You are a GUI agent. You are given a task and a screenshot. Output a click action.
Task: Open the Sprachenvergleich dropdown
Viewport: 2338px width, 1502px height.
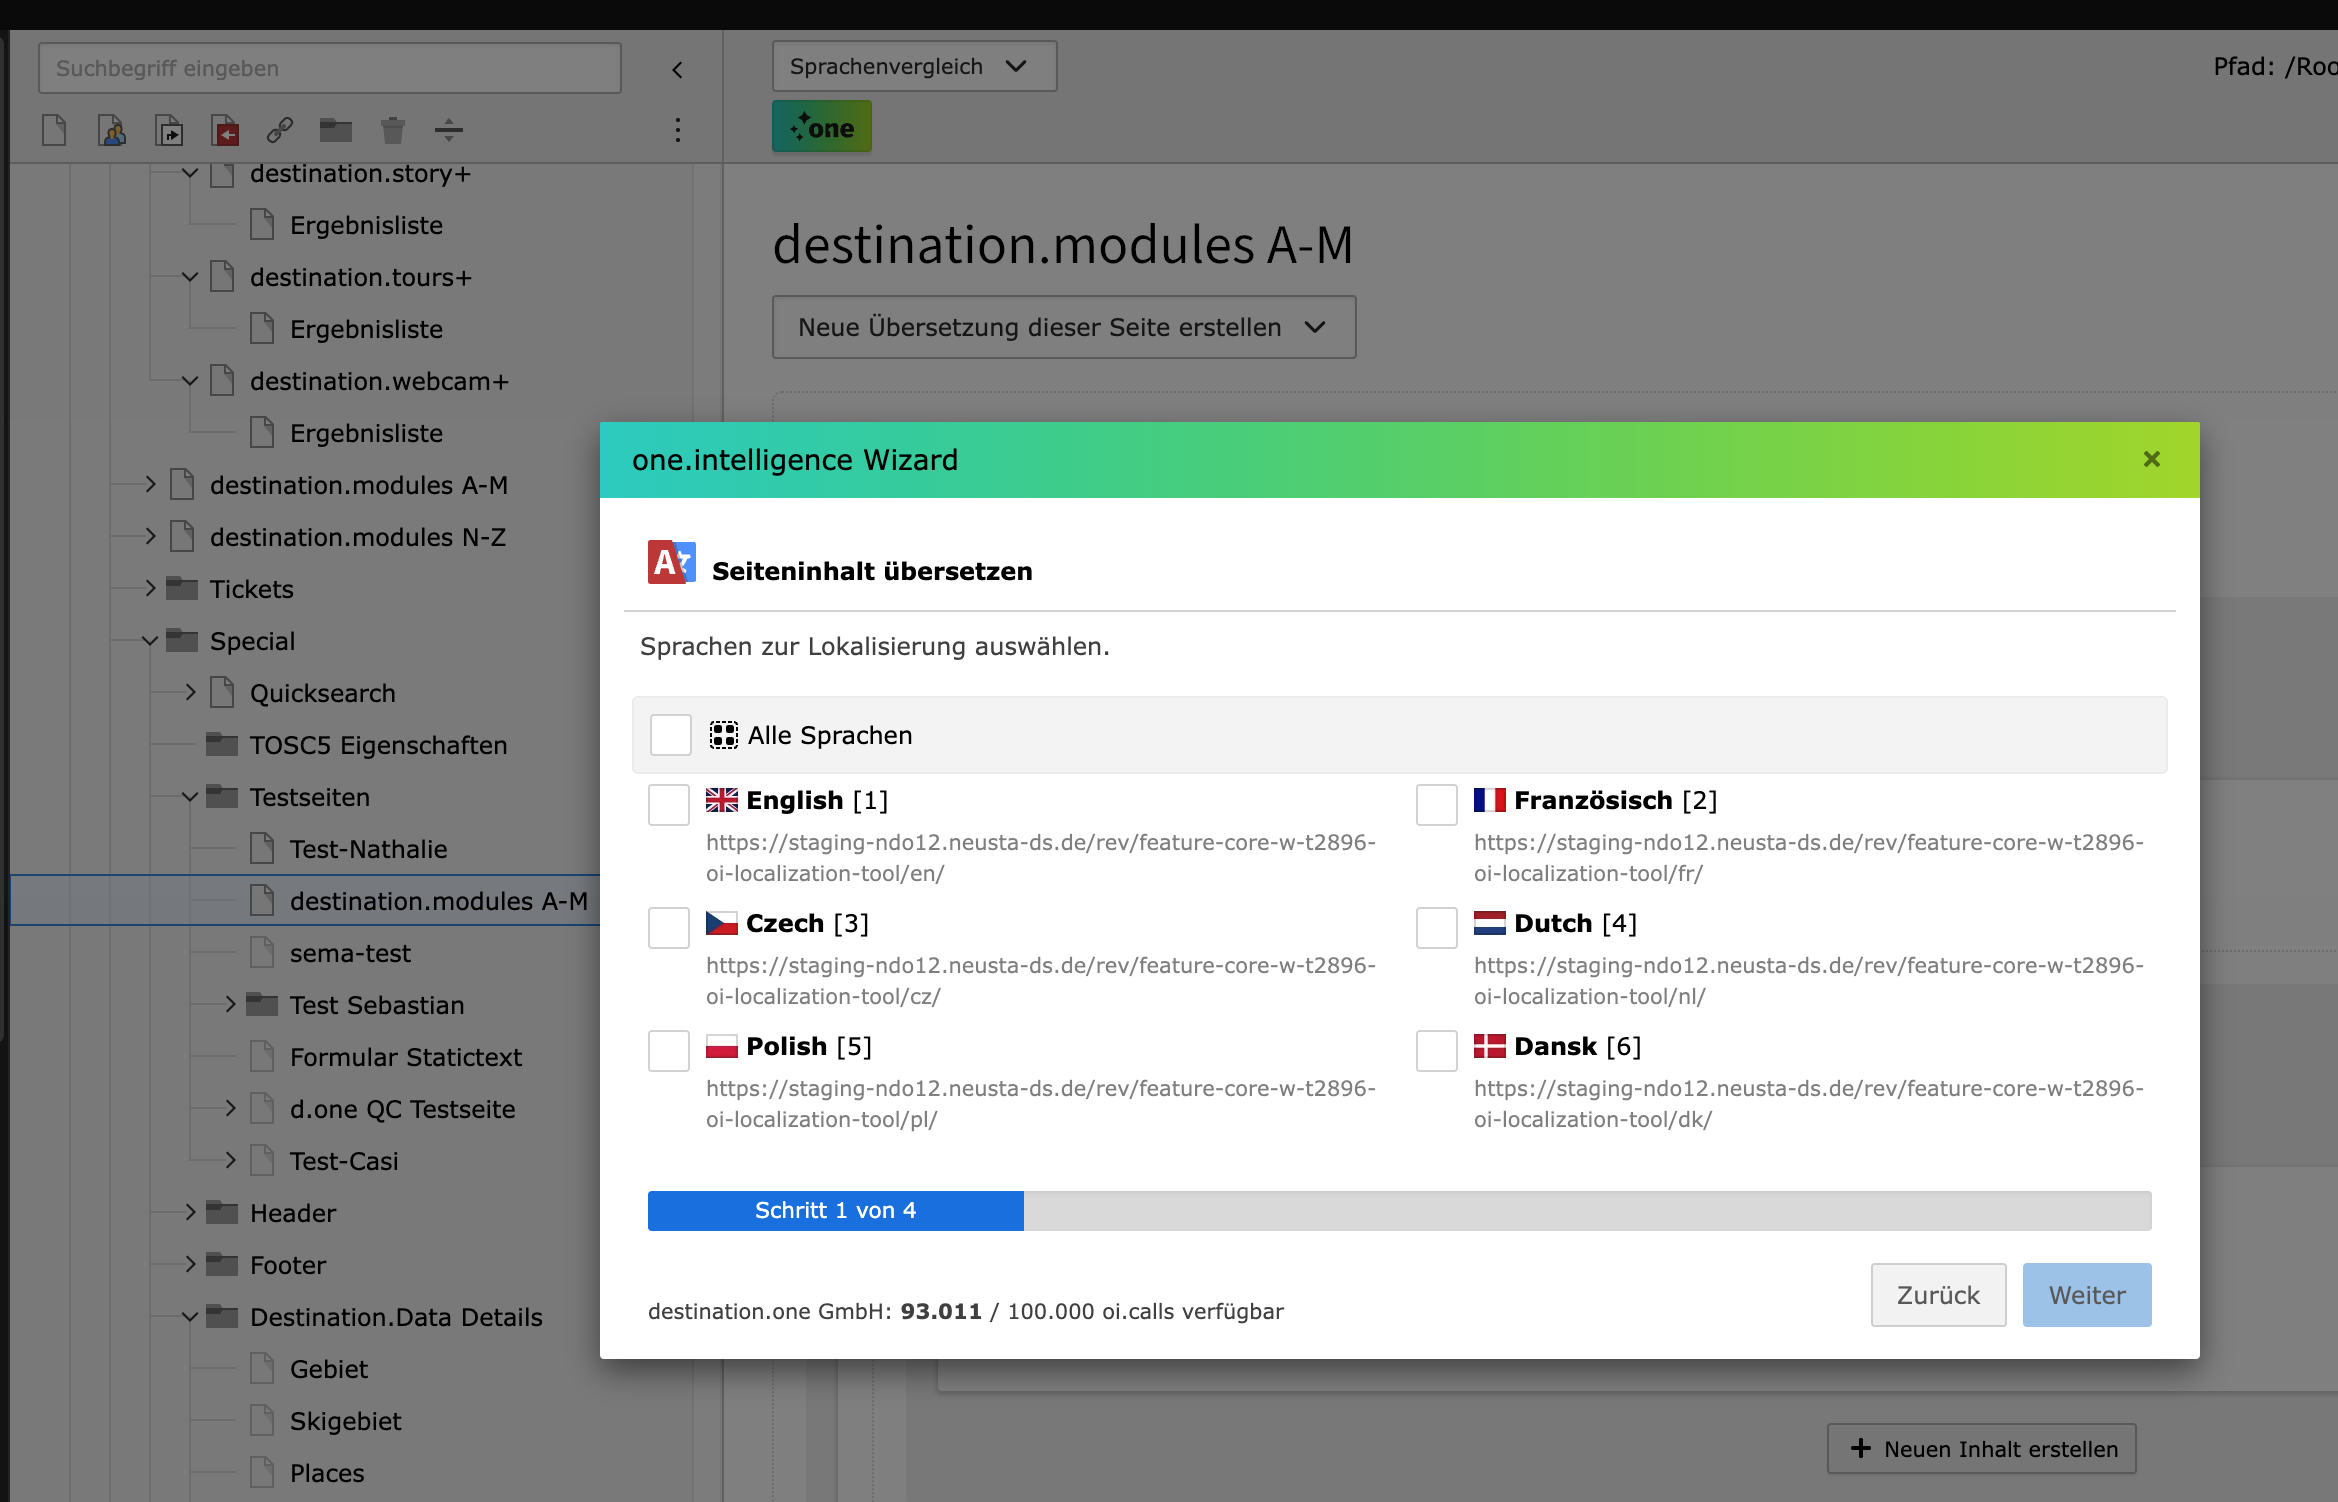click(x=913, y=66)
